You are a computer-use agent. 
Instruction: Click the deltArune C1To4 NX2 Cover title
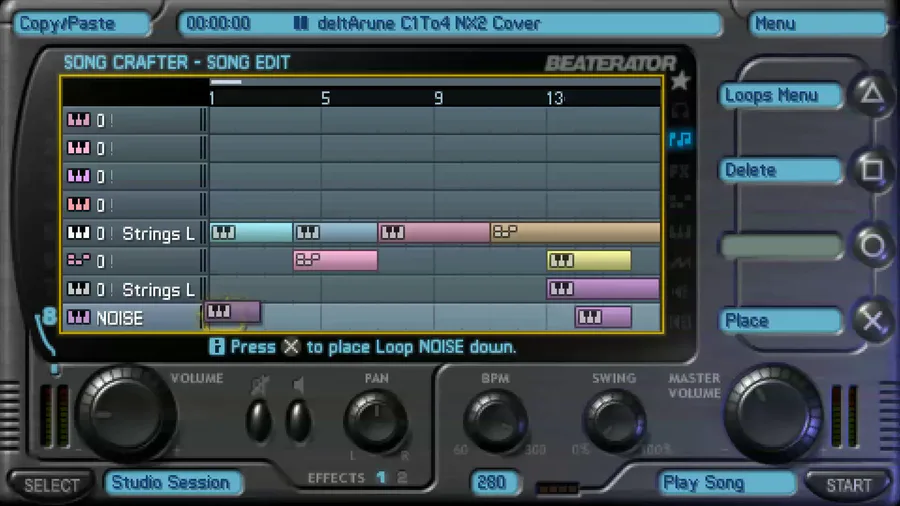[429, 24]
